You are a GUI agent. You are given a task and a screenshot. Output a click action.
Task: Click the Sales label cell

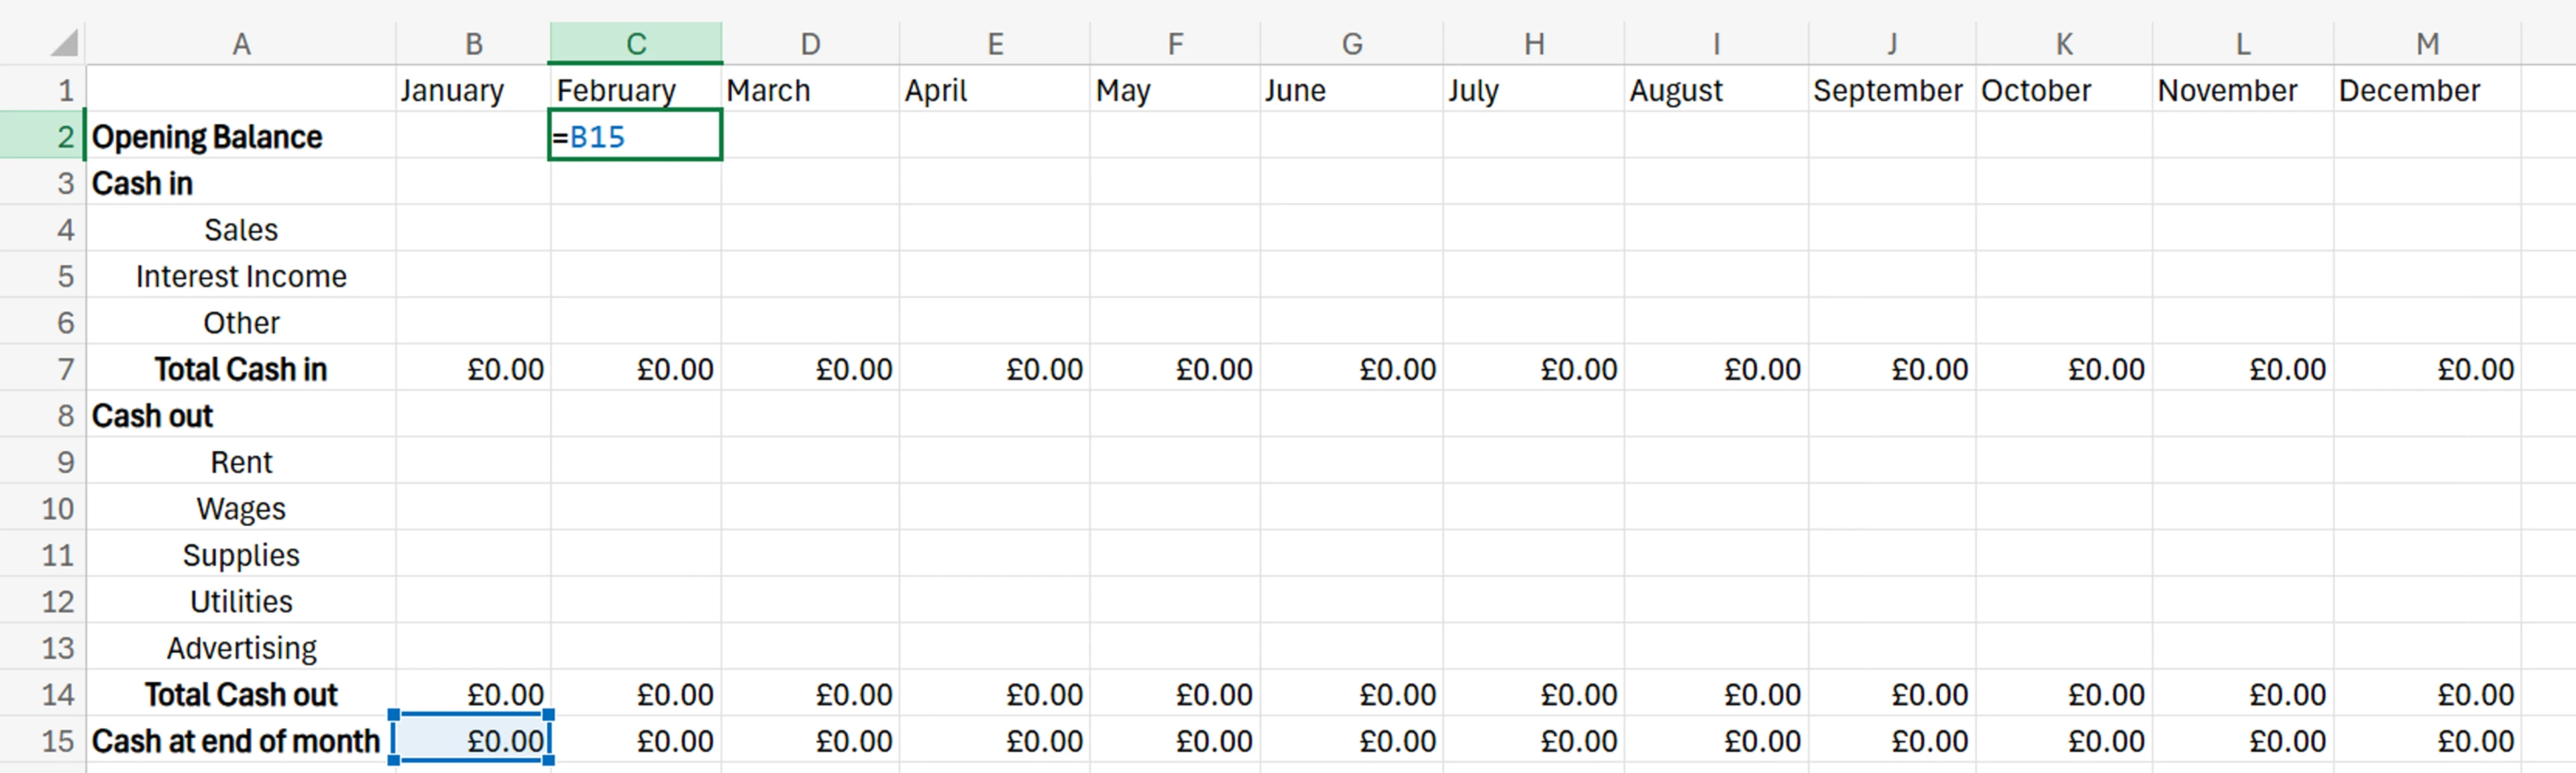(241, 229)
